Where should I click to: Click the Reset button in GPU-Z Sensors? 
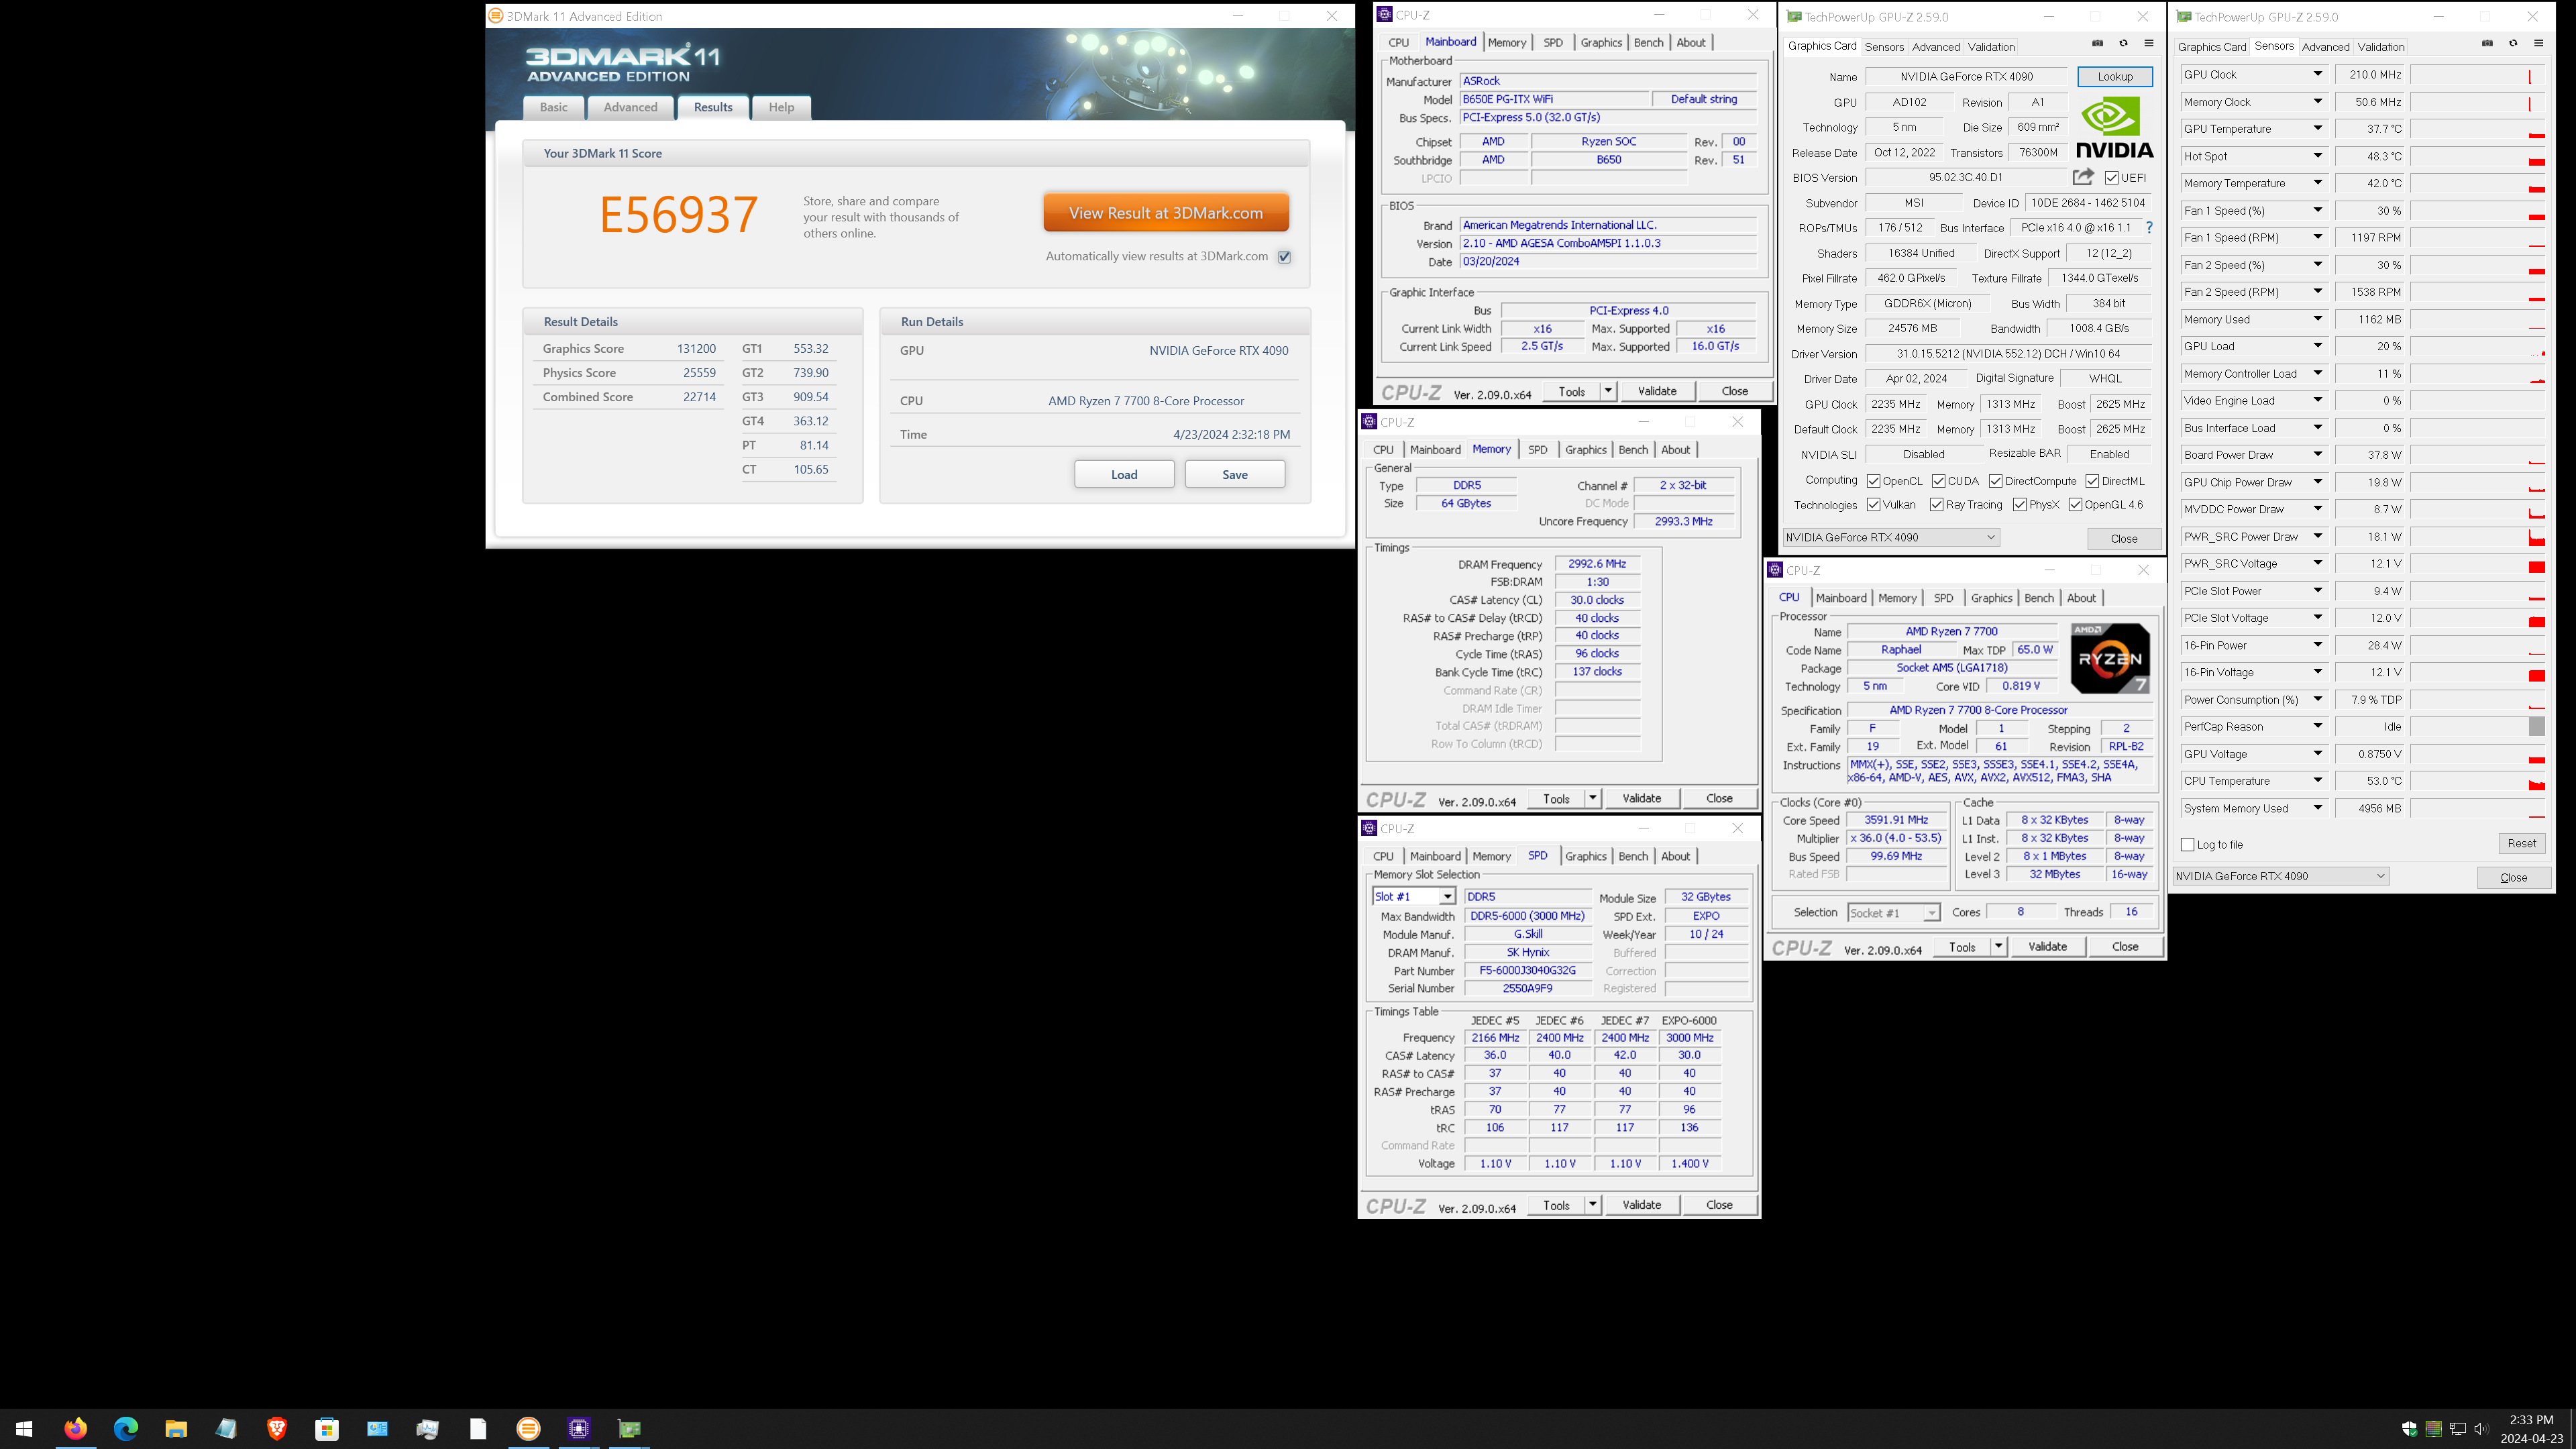click(2521, 843)
